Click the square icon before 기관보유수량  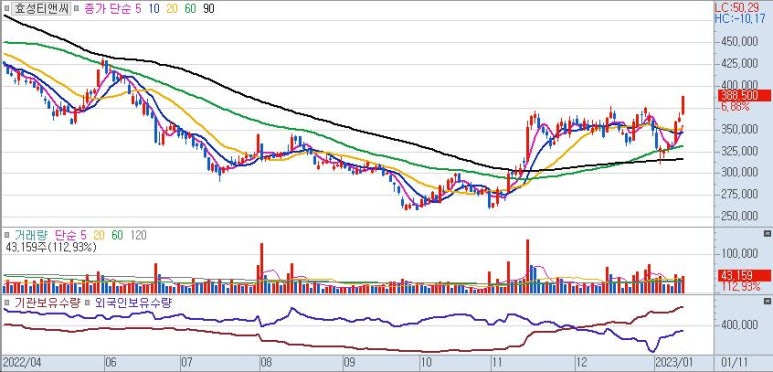point(6,303)
